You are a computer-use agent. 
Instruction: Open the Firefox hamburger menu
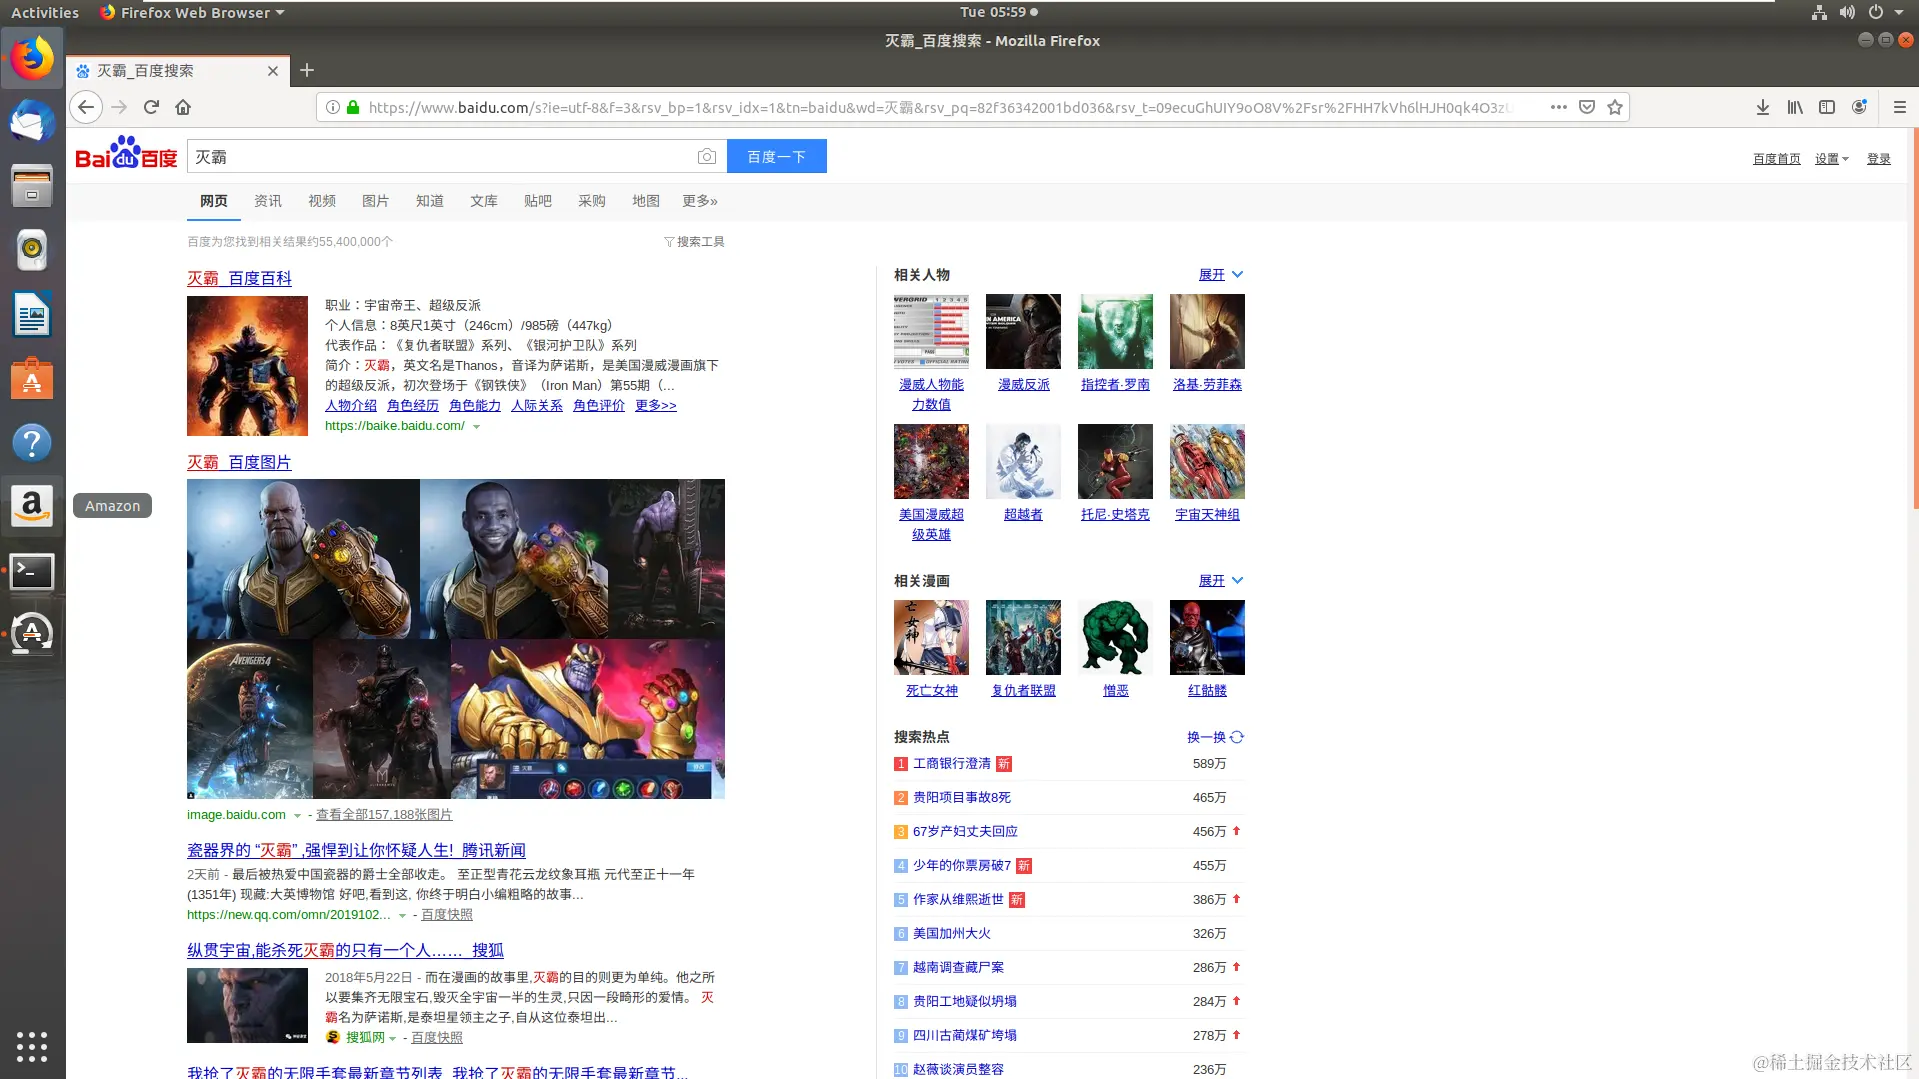coord(1899,107)
